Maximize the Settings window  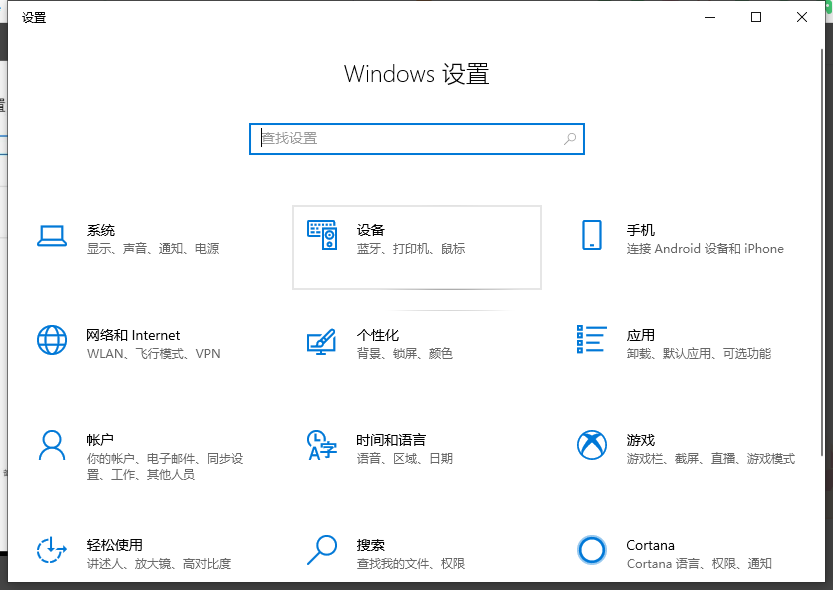756,17
